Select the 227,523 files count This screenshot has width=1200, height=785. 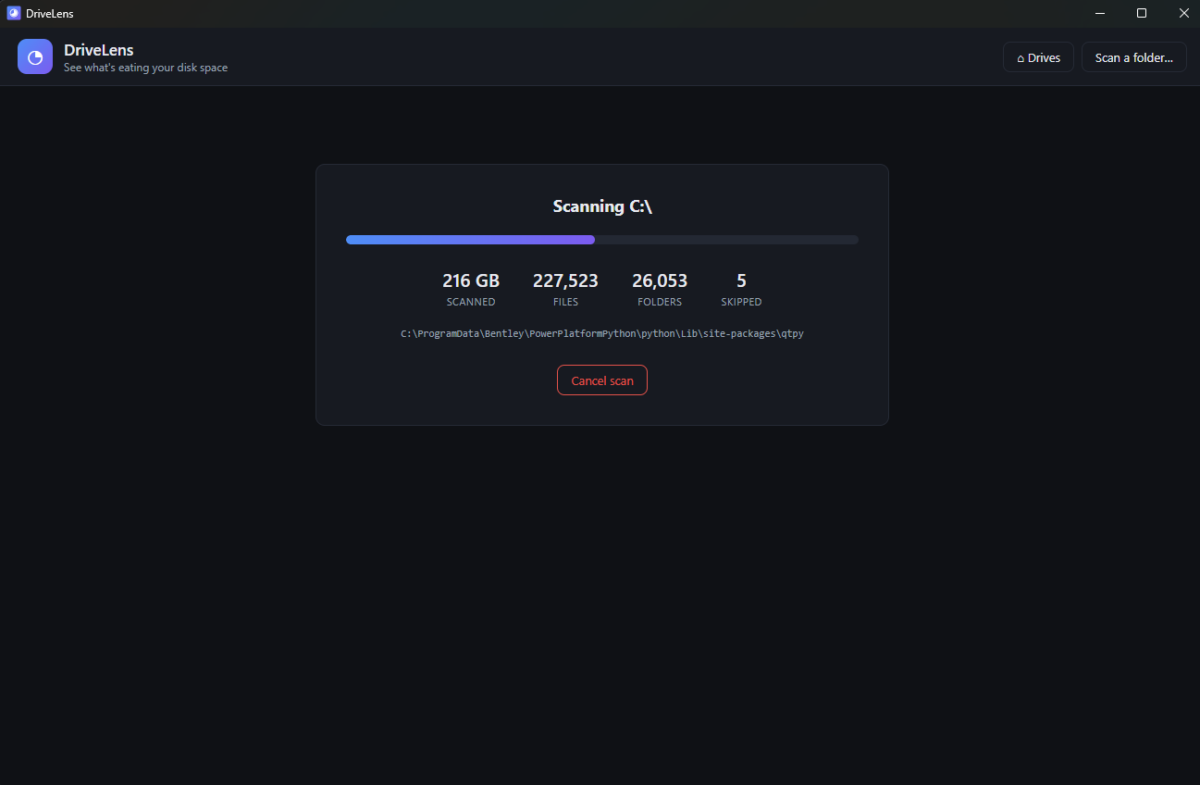(565, 281)
